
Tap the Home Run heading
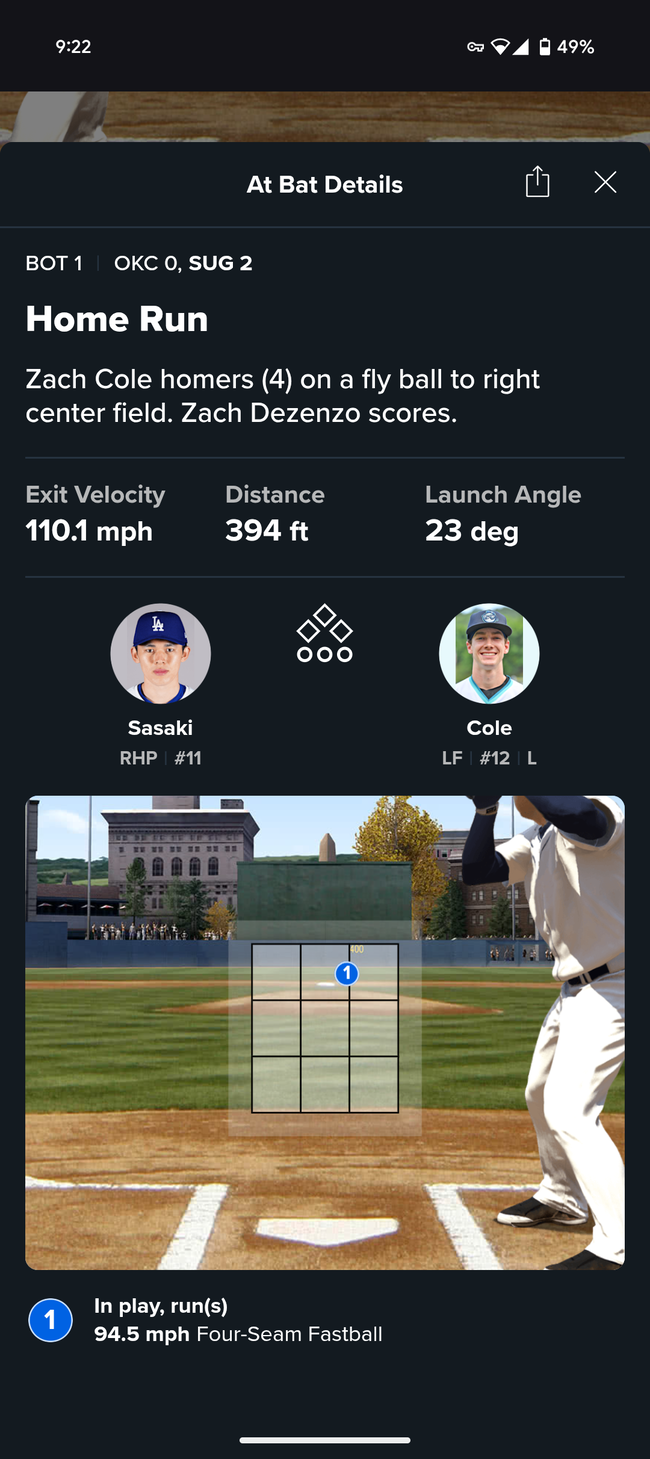click(117, 319)
